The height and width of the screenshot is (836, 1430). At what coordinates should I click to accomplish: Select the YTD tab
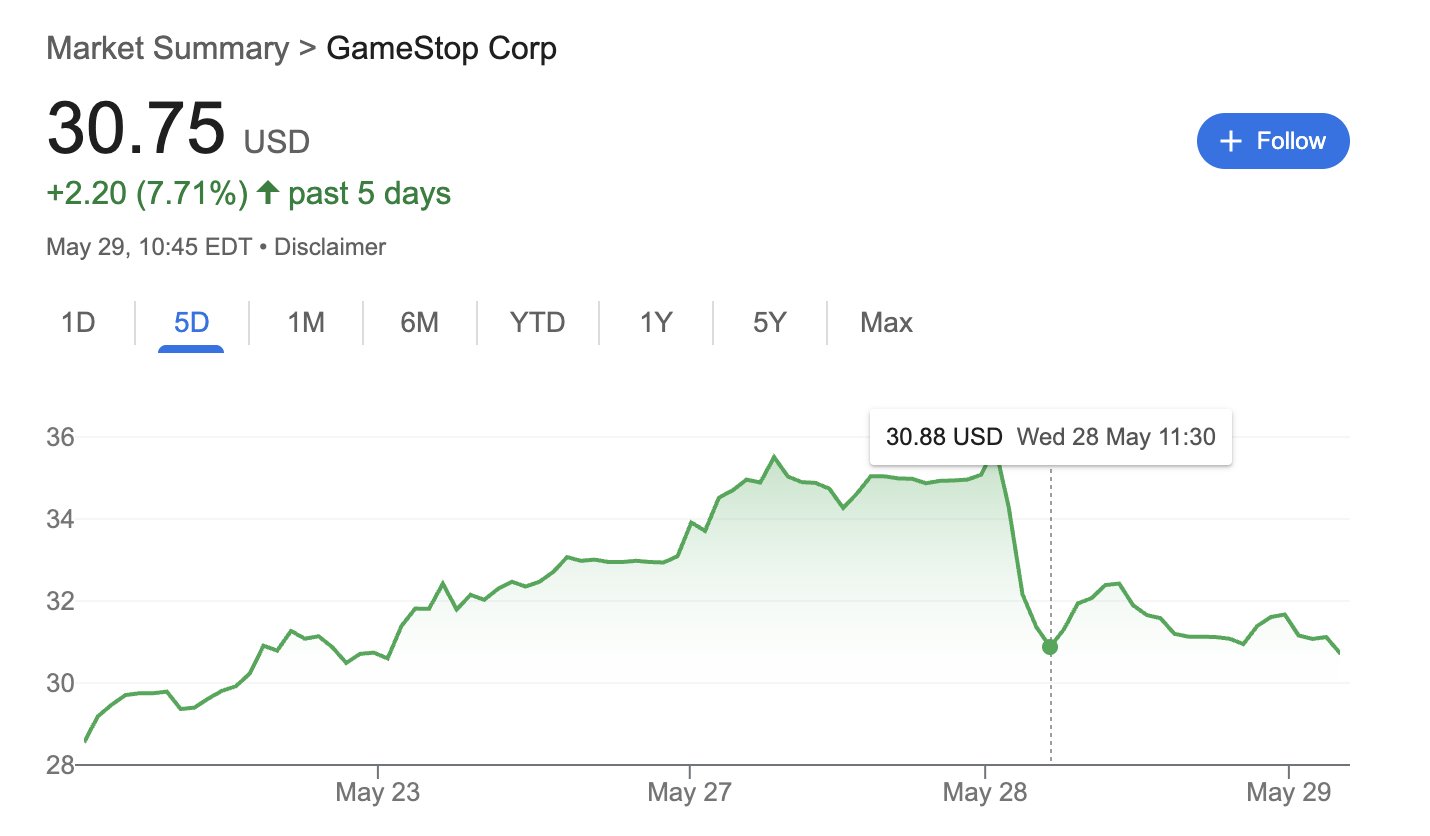[537, 323]
